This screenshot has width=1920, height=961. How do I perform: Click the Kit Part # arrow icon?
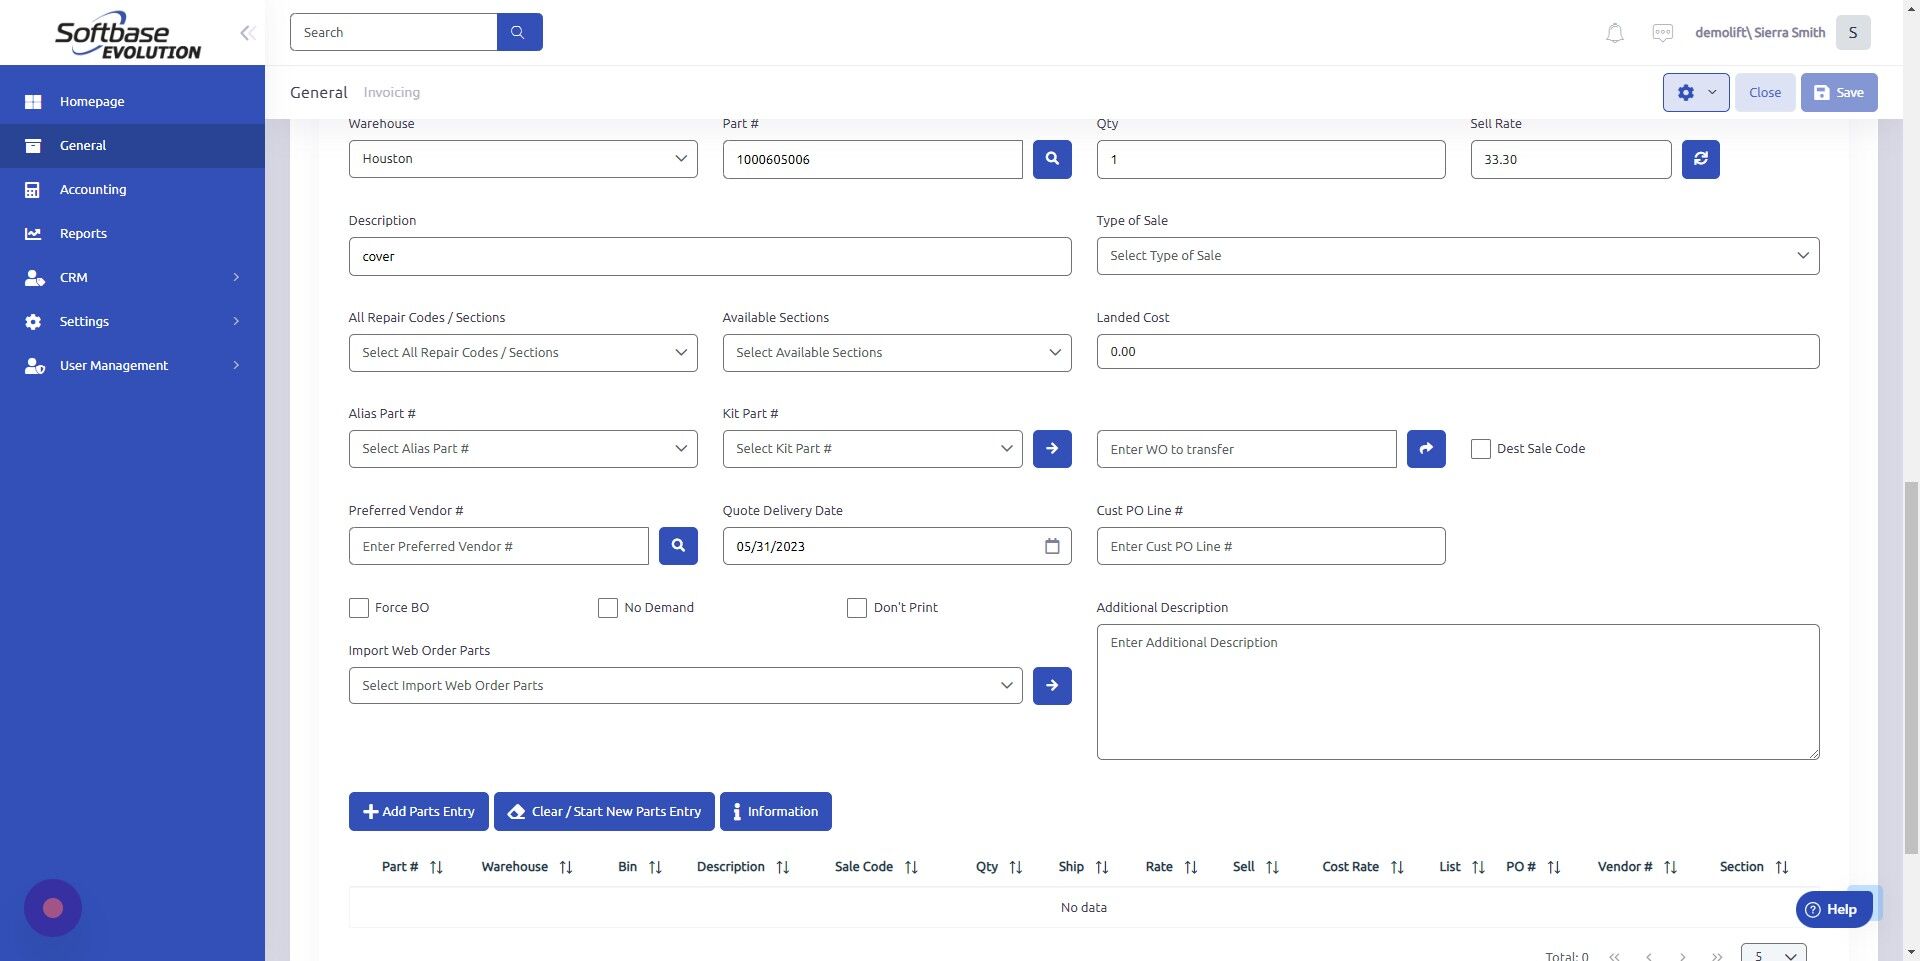(1051, 448)
